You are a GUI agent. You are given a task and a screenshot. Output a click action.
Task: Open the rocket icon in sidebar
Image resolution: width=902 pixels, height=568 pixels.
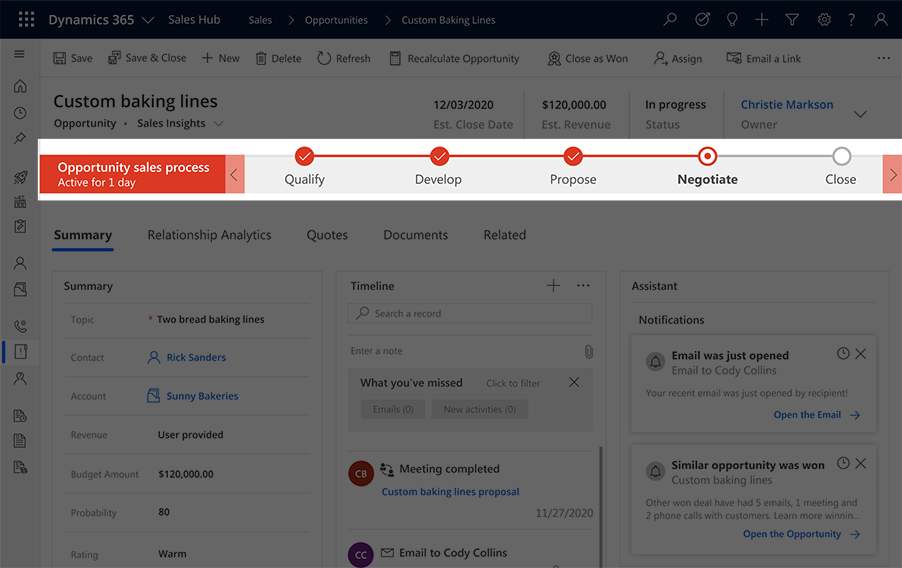pos(20,177)
